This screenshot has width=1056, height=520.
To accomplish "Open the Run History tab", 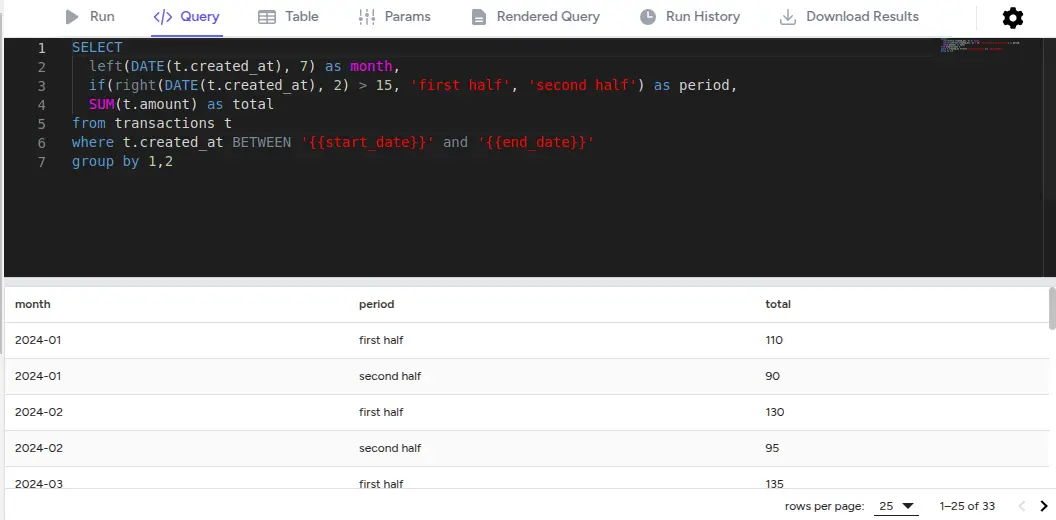I will coord(690,18).
